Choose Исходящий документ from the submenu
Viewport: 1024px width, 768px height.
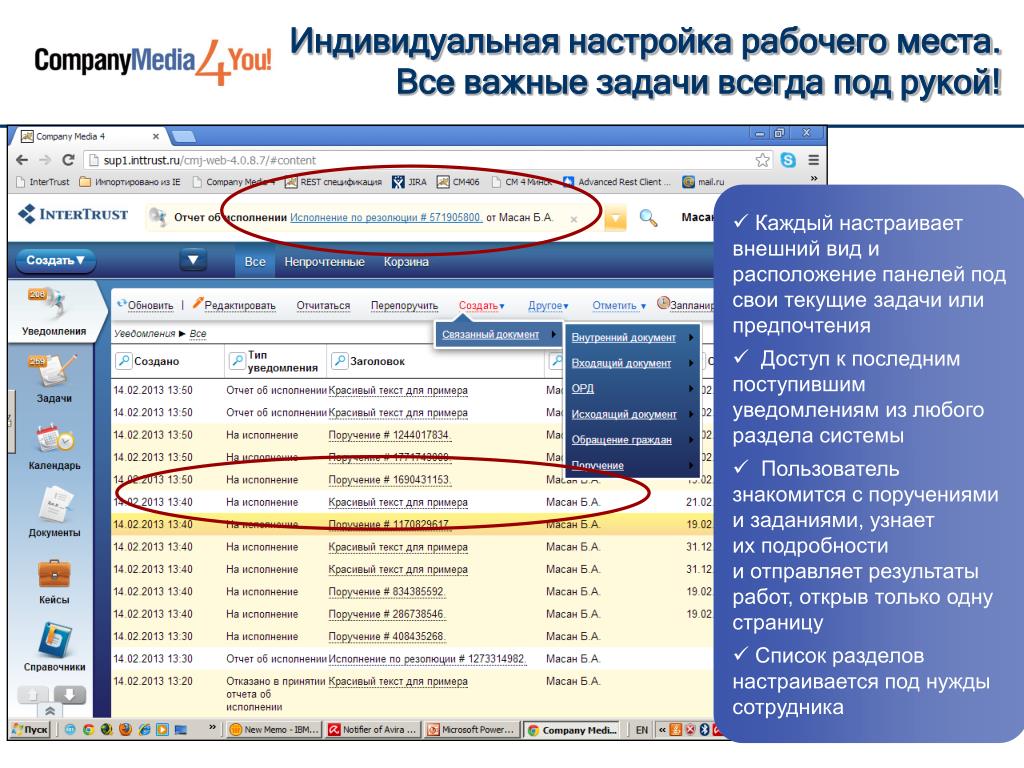tap(632, 414)
